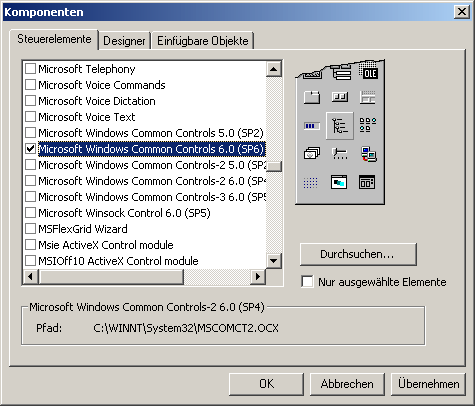475x406 pixels.
Task: Select the Toolbar control icon
Action: (340, 97)
